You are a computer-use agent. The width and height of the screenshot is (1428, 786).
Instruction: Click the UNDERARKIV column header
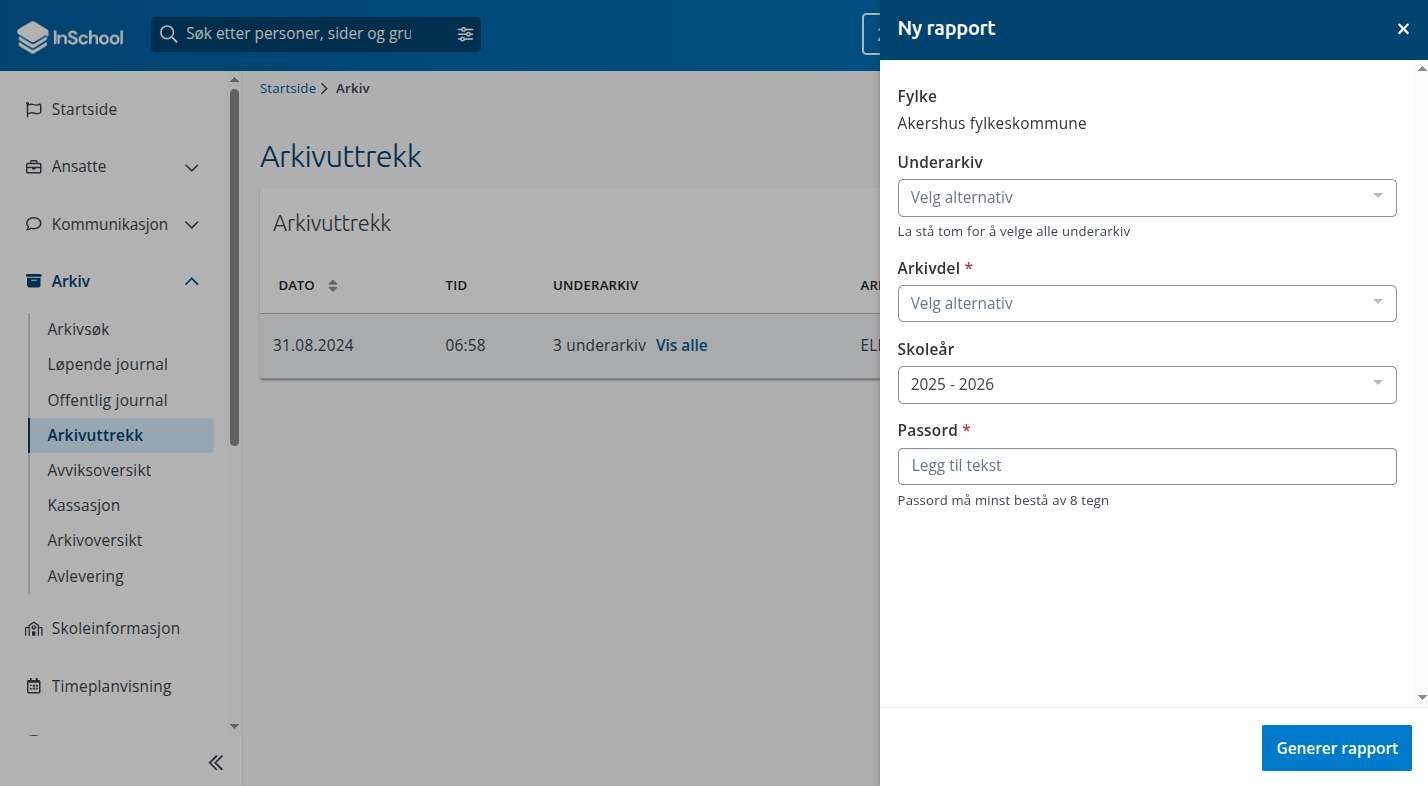tap(596, 286)
